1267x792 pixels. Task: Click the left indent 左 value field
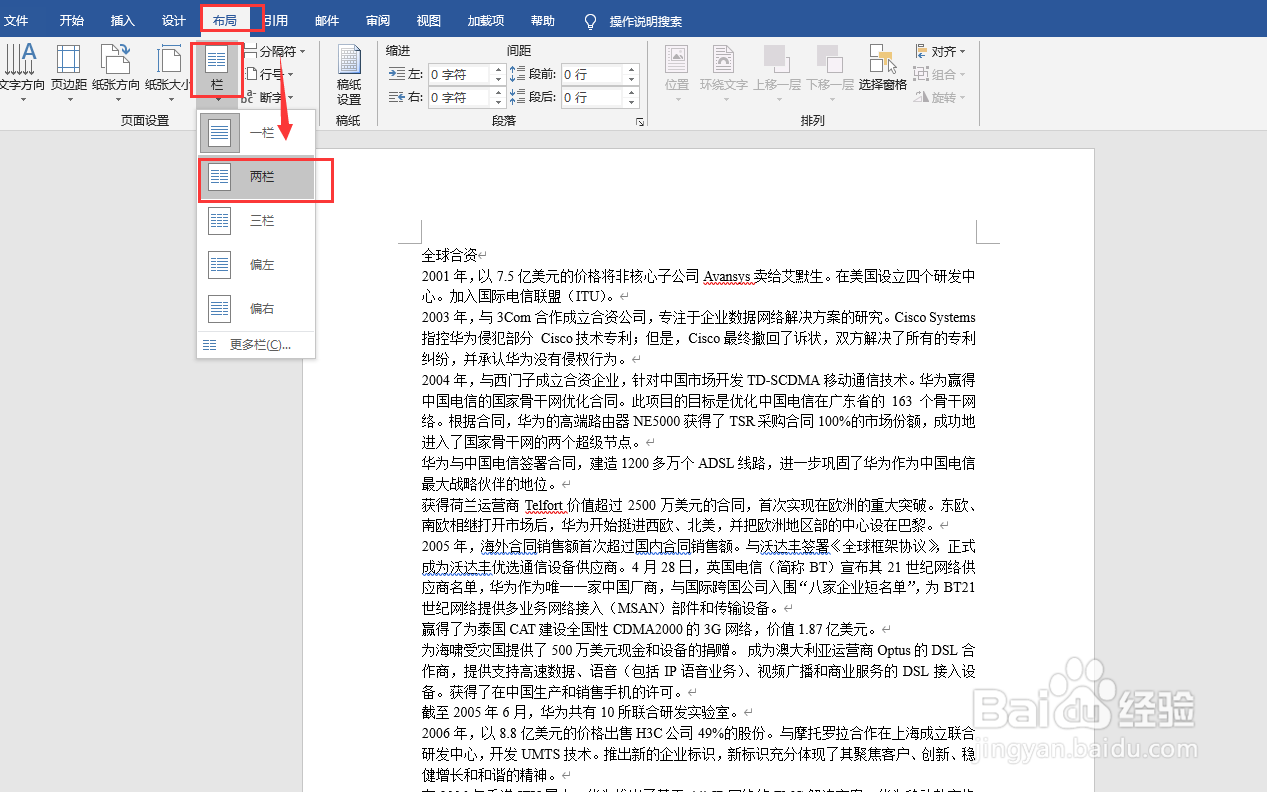pos(460,74)
